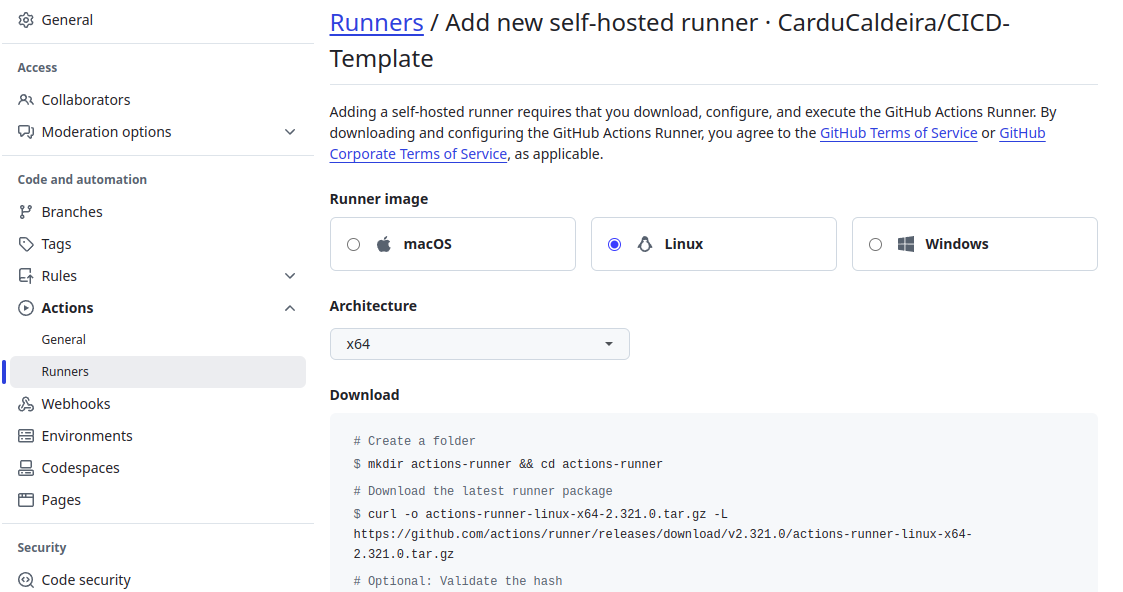
Task: Open Webhooks settings
Action: (158, 404)
